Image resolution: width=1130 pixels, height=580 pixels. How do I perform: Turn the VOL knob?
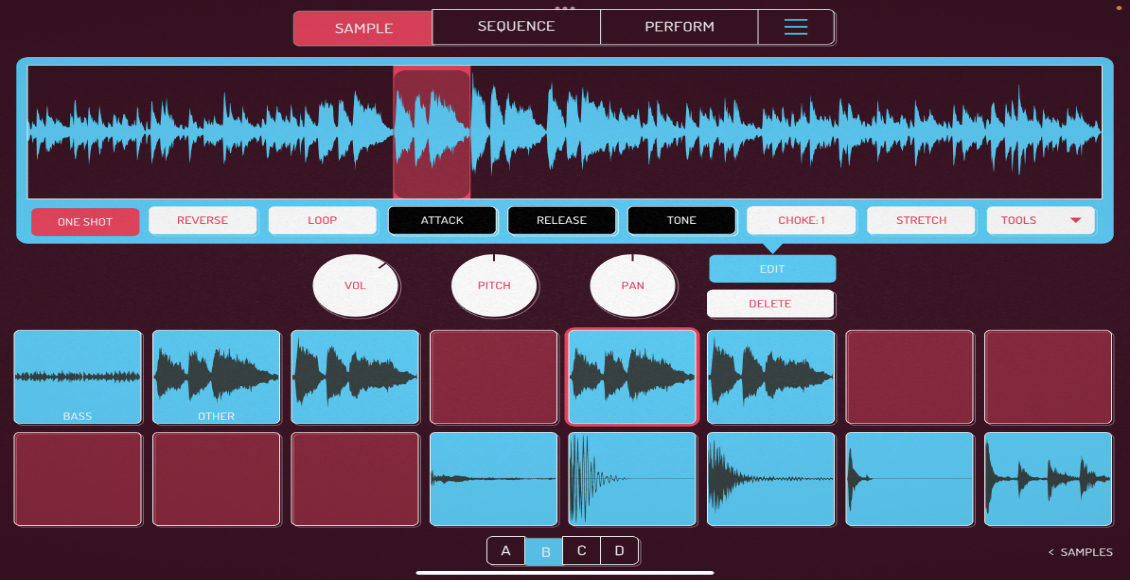(x=356, y=286)
